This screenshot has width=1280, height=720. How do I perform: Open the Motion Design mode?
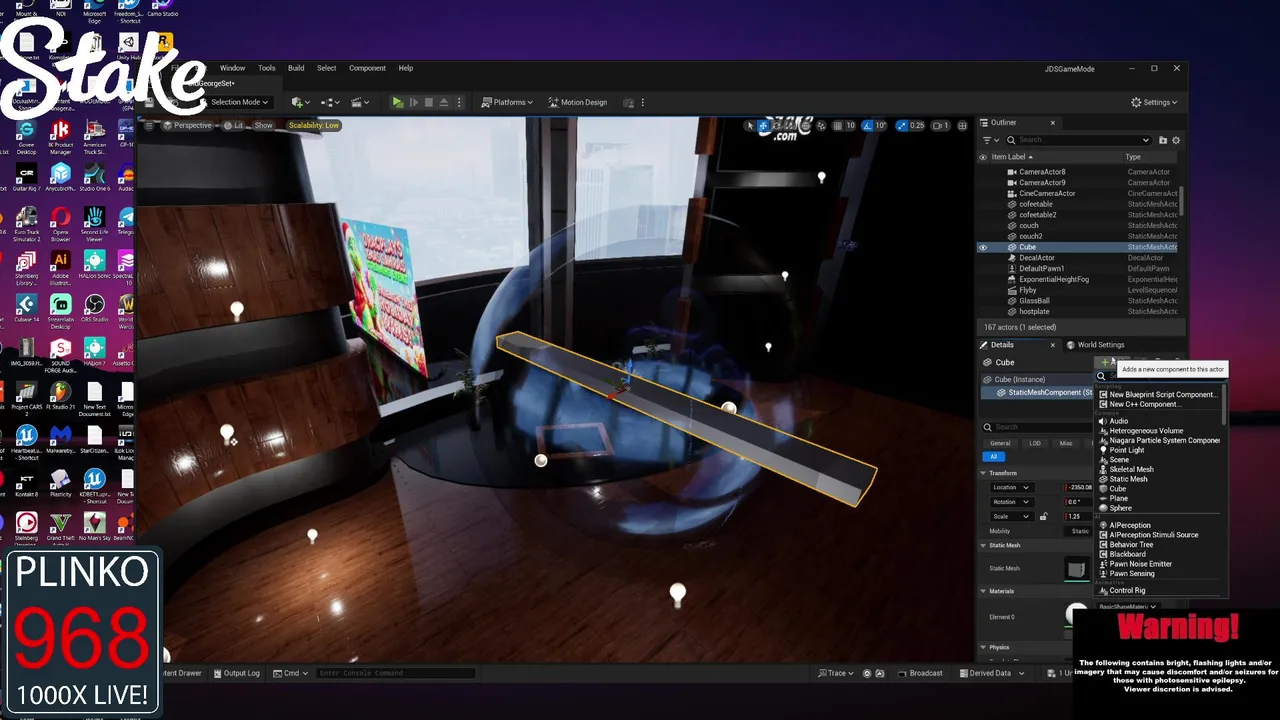[x=577, y=102]
